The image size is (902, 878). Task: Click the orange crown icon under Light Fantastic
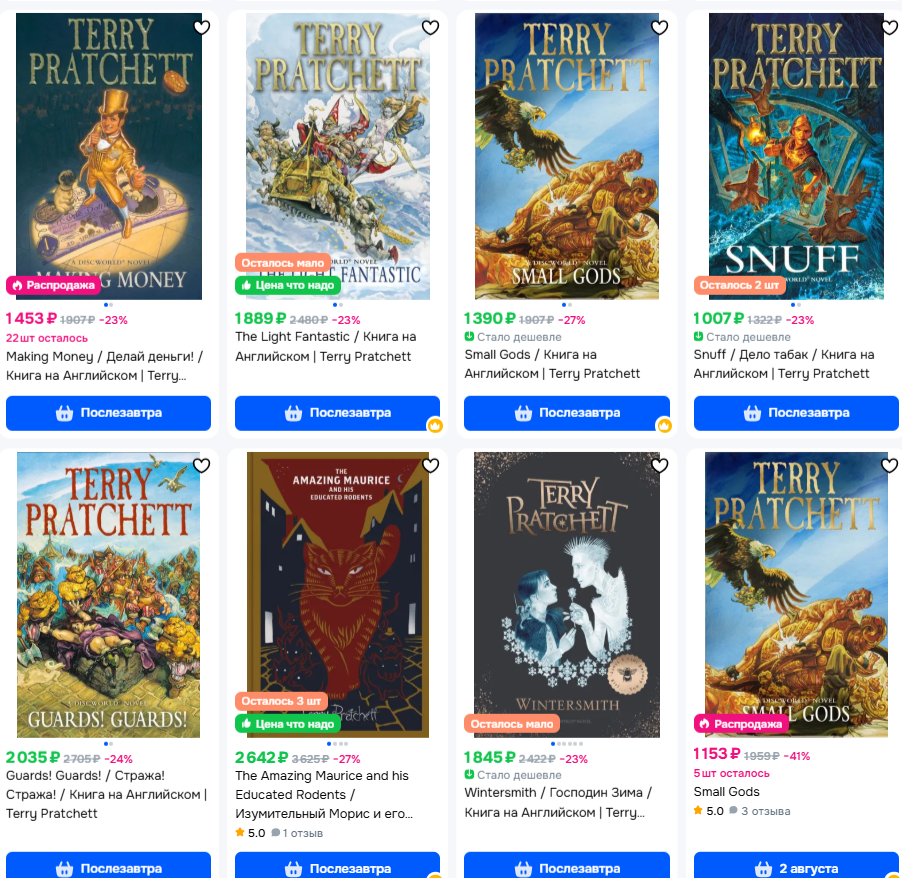pos(435,426)
